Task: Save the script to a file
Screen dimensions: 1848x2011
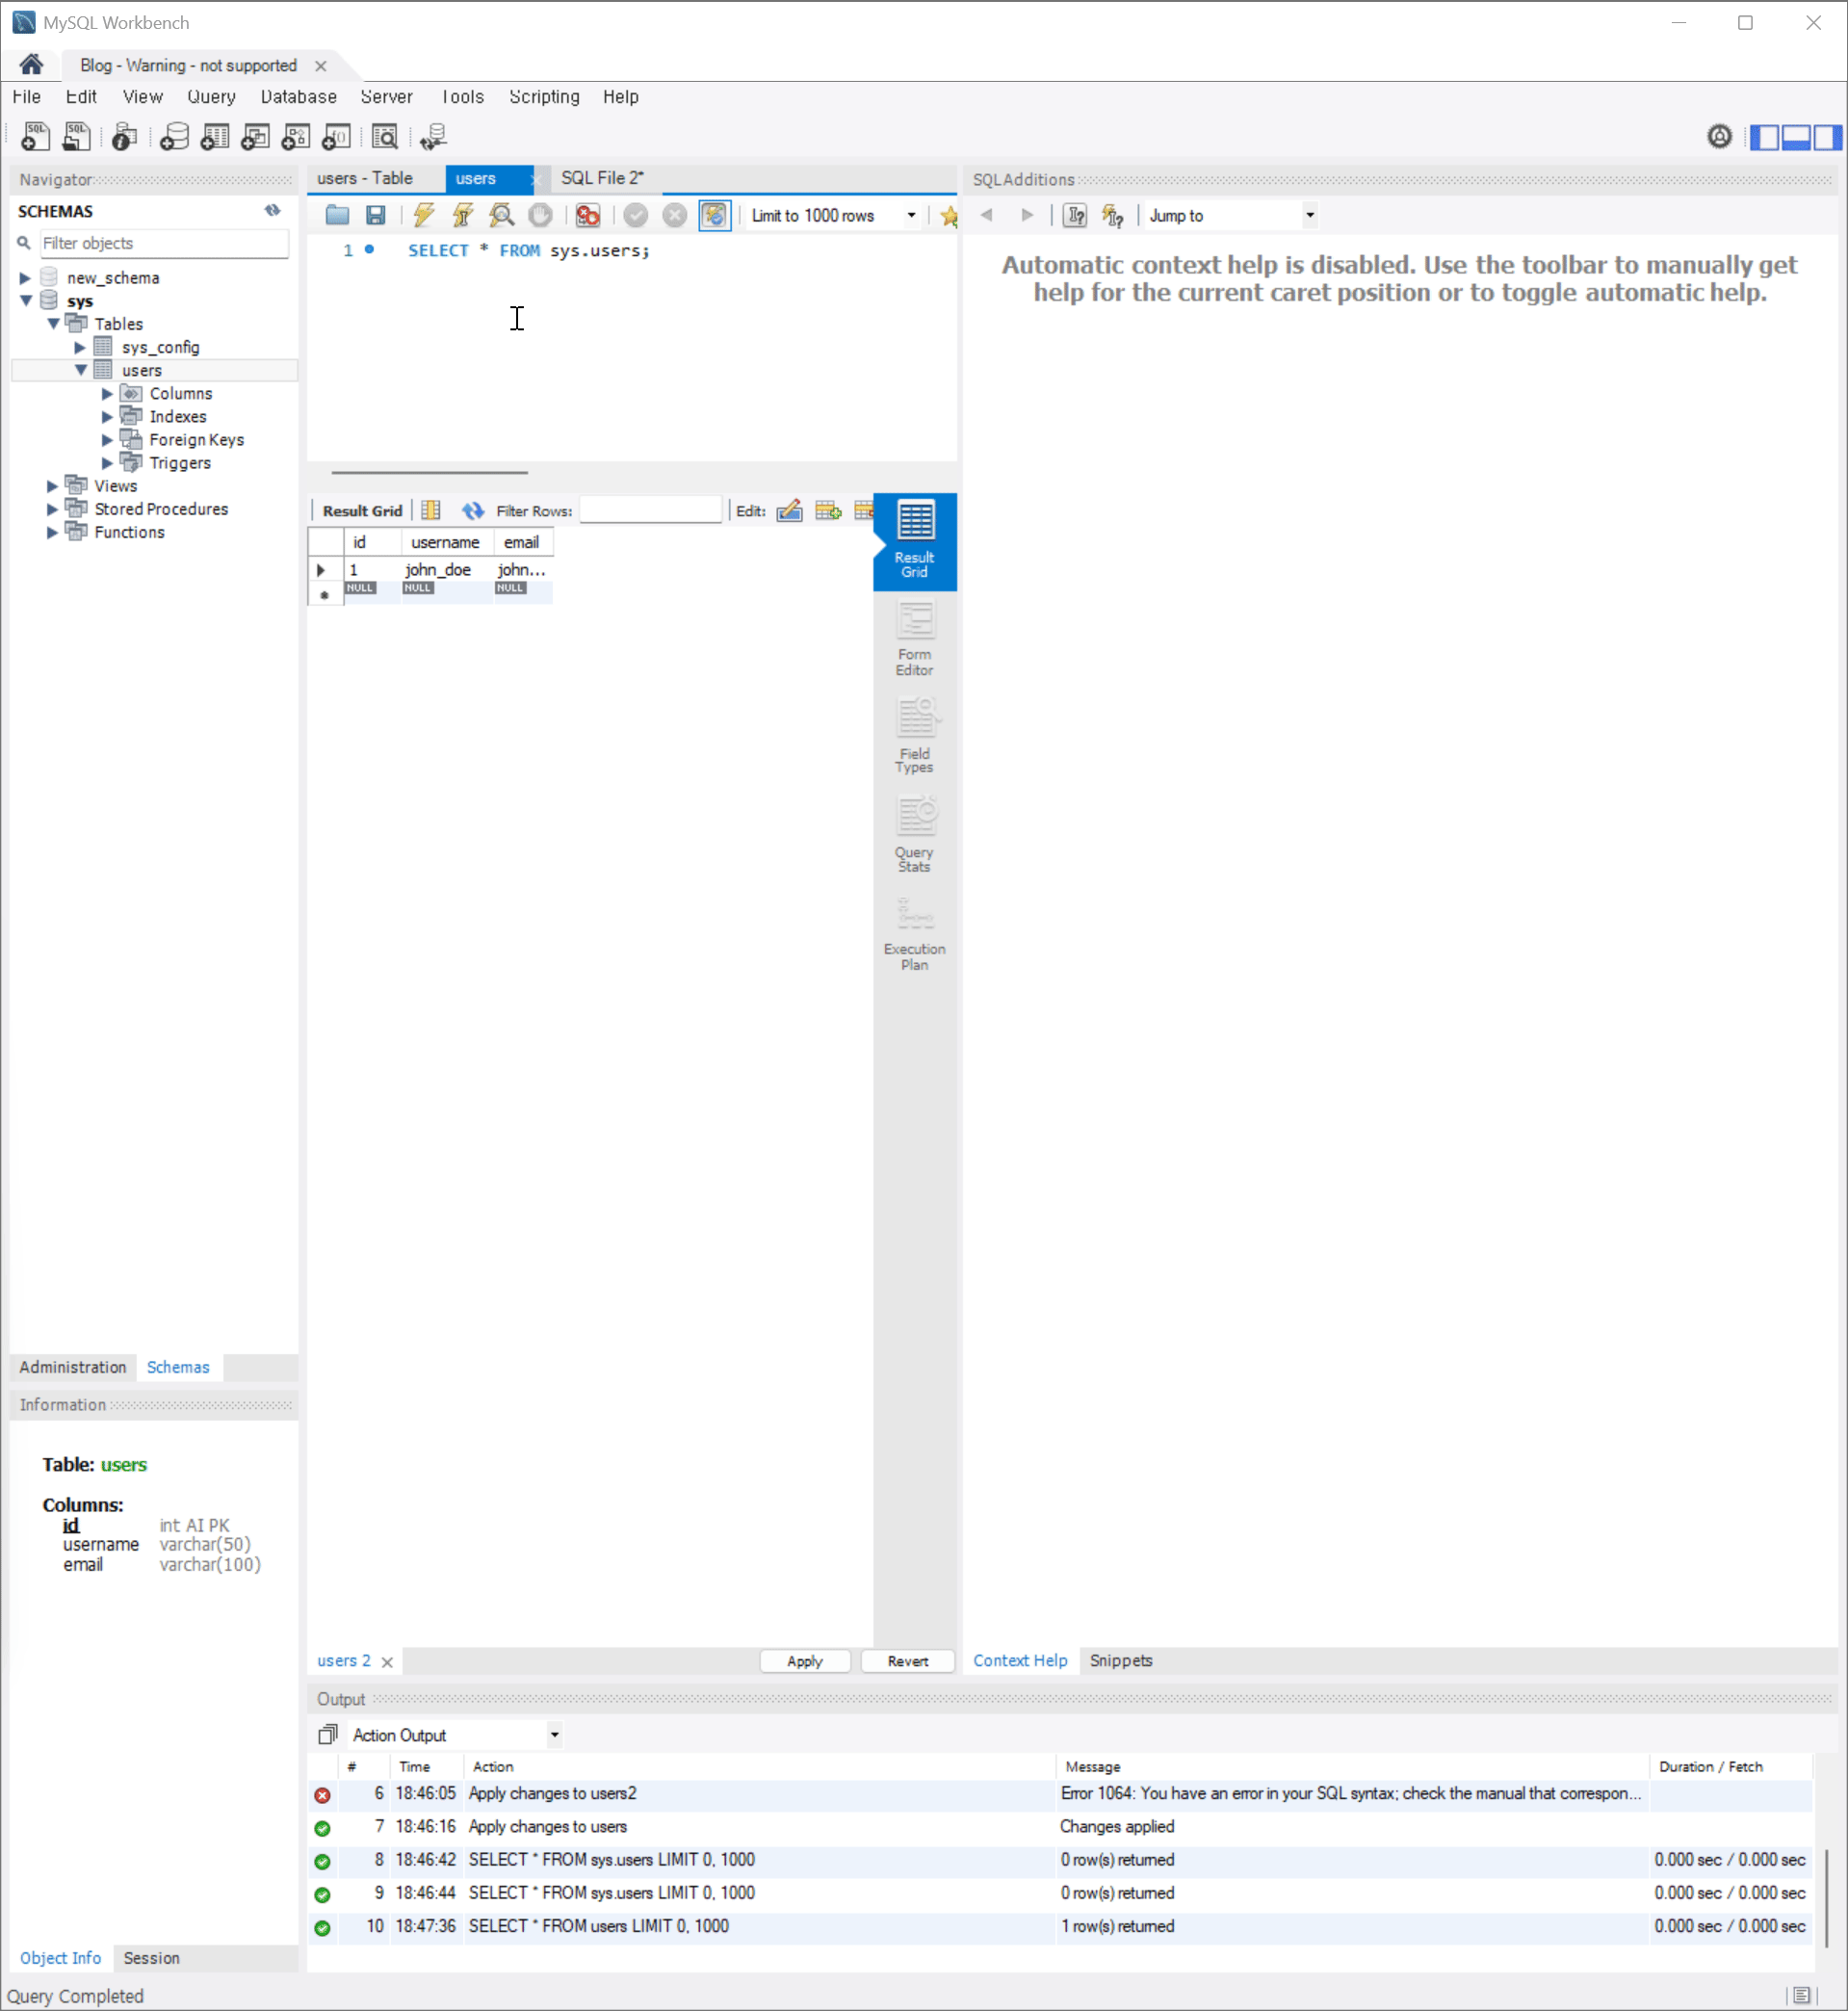Action: [376, 215]
